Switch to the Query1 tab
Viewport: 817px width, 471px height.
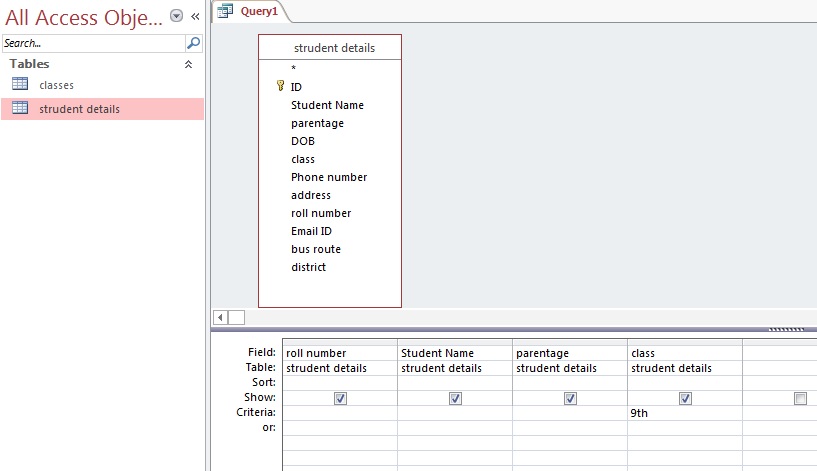pos(259,11)
